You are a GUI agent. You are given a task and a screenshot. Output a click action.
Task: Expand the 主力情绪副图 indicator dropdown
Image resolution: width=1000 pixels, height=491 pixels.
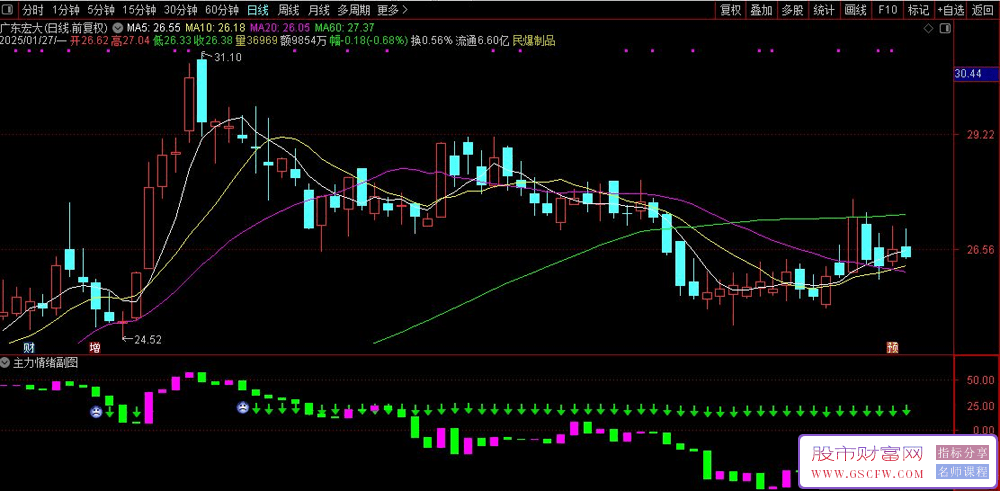[5, 363]
